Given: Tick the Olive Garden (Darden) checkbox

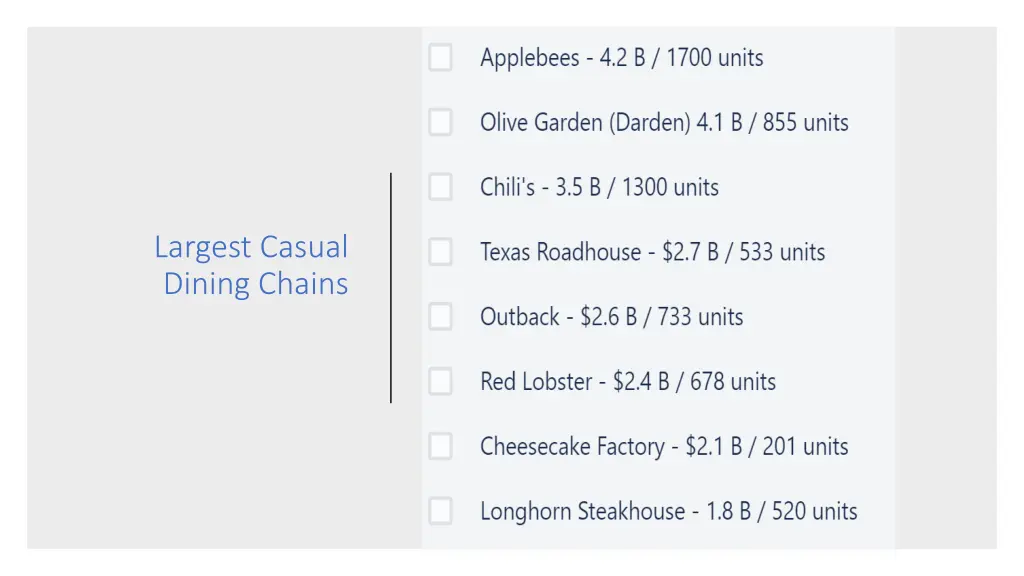Looking at the screenshot, I should pos(440,122).
